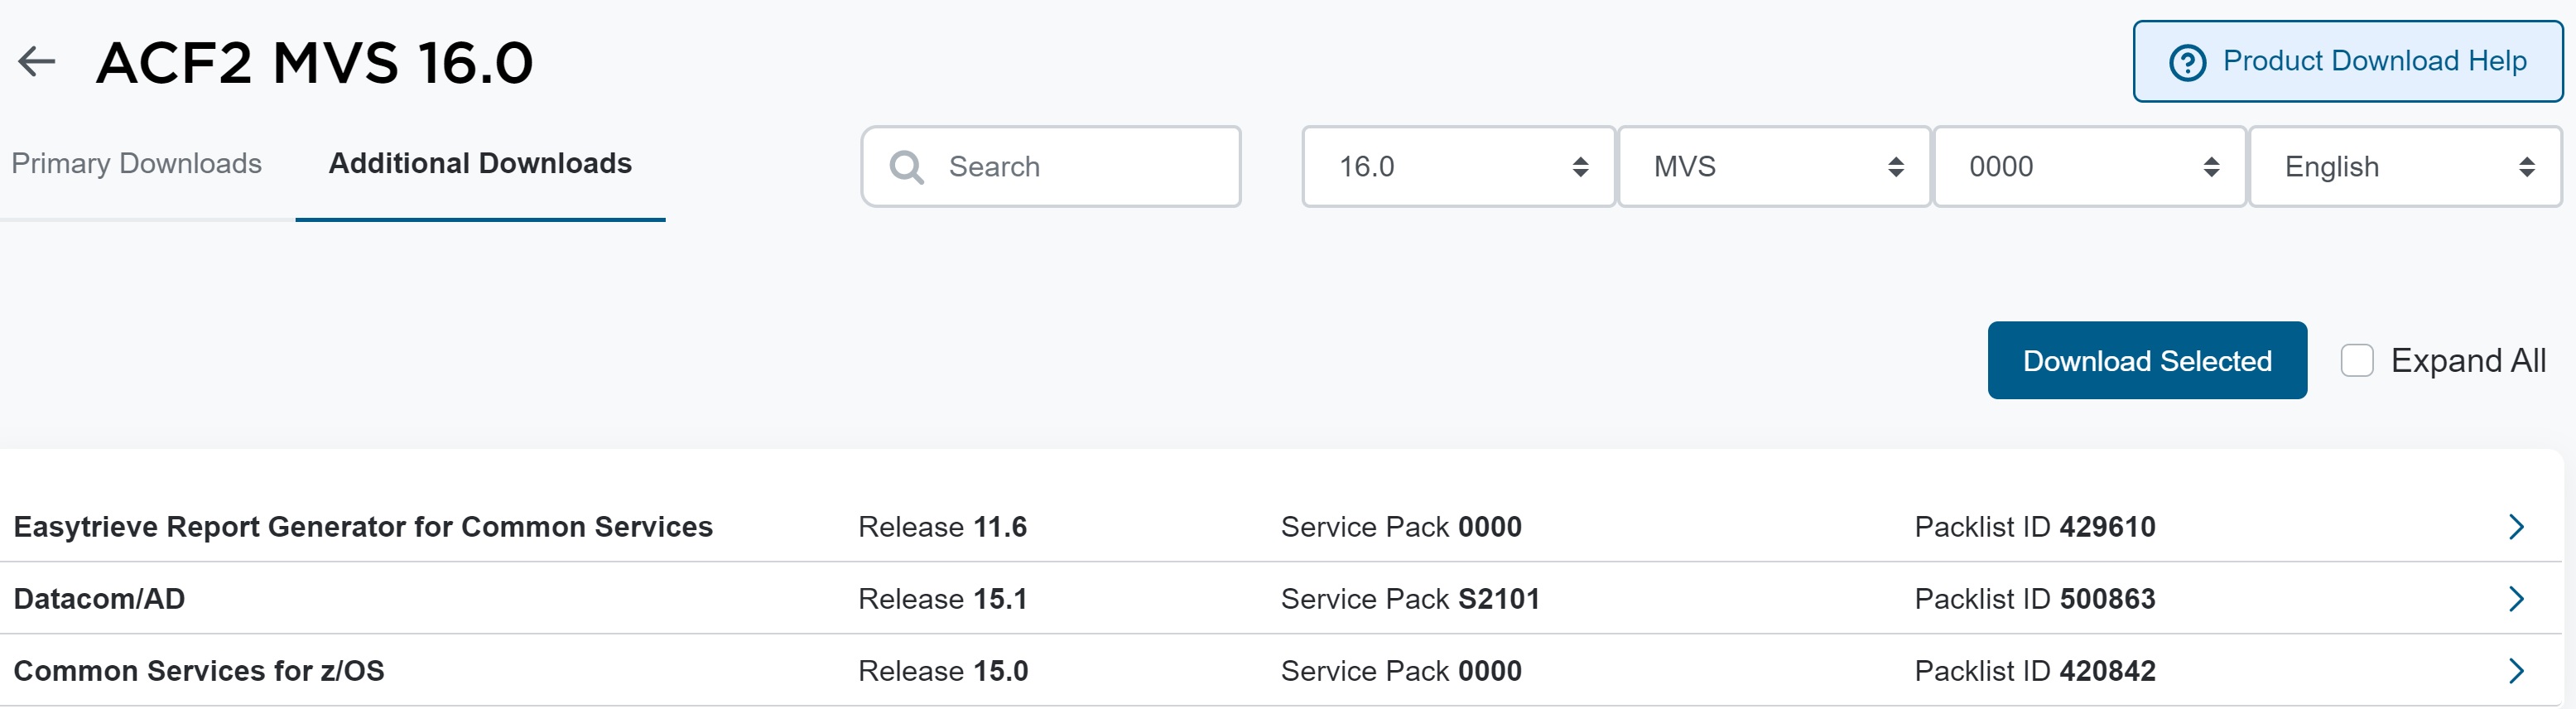This screenshot has height=709, width=2576.
Task: Open the 16.0 release dropdown
Action: point(1458,167)
